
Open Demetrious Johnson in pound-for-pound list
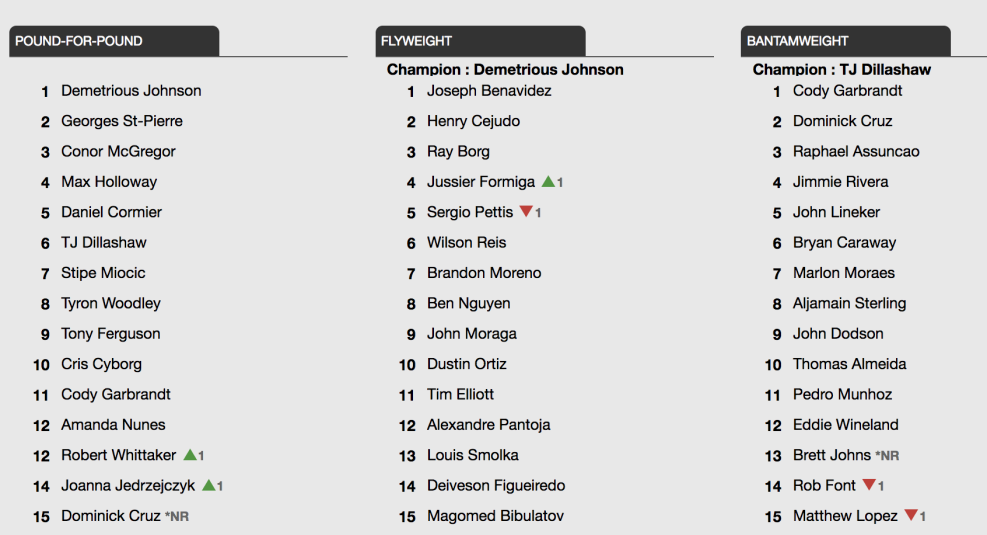131,91
